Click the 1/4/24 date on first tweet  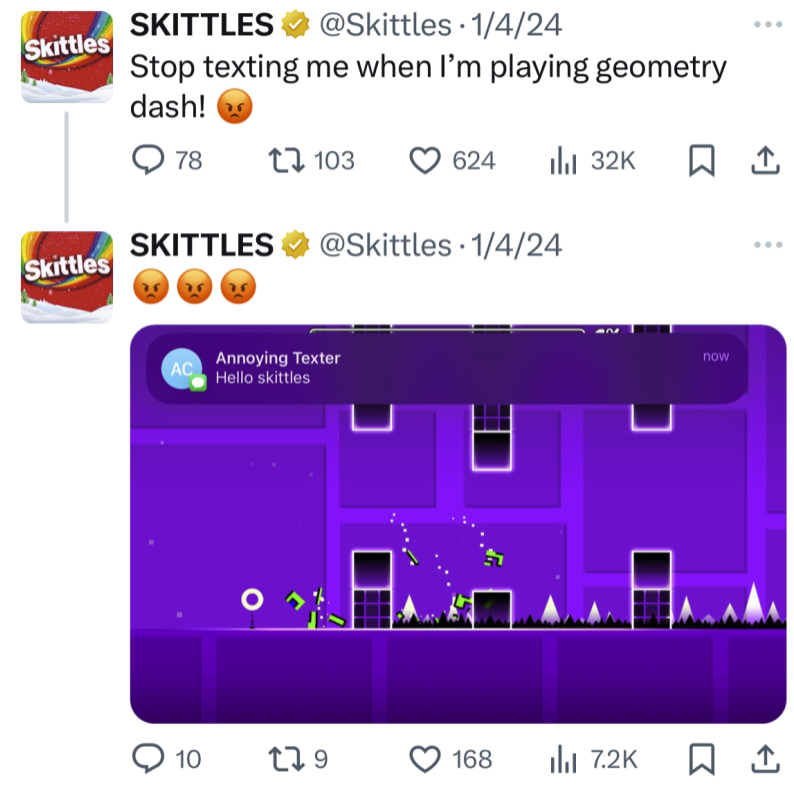516,25
